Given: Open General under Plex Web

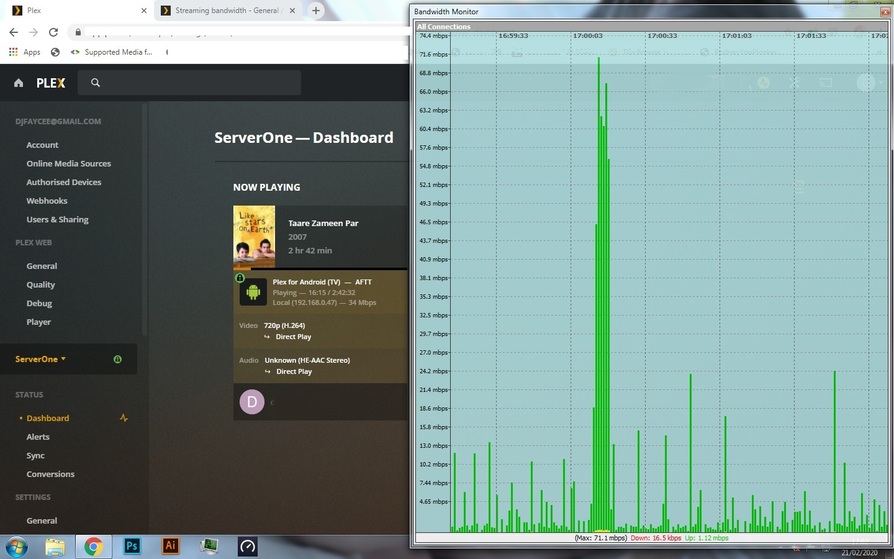Looking at the screenshot, I should coord(42,266).
